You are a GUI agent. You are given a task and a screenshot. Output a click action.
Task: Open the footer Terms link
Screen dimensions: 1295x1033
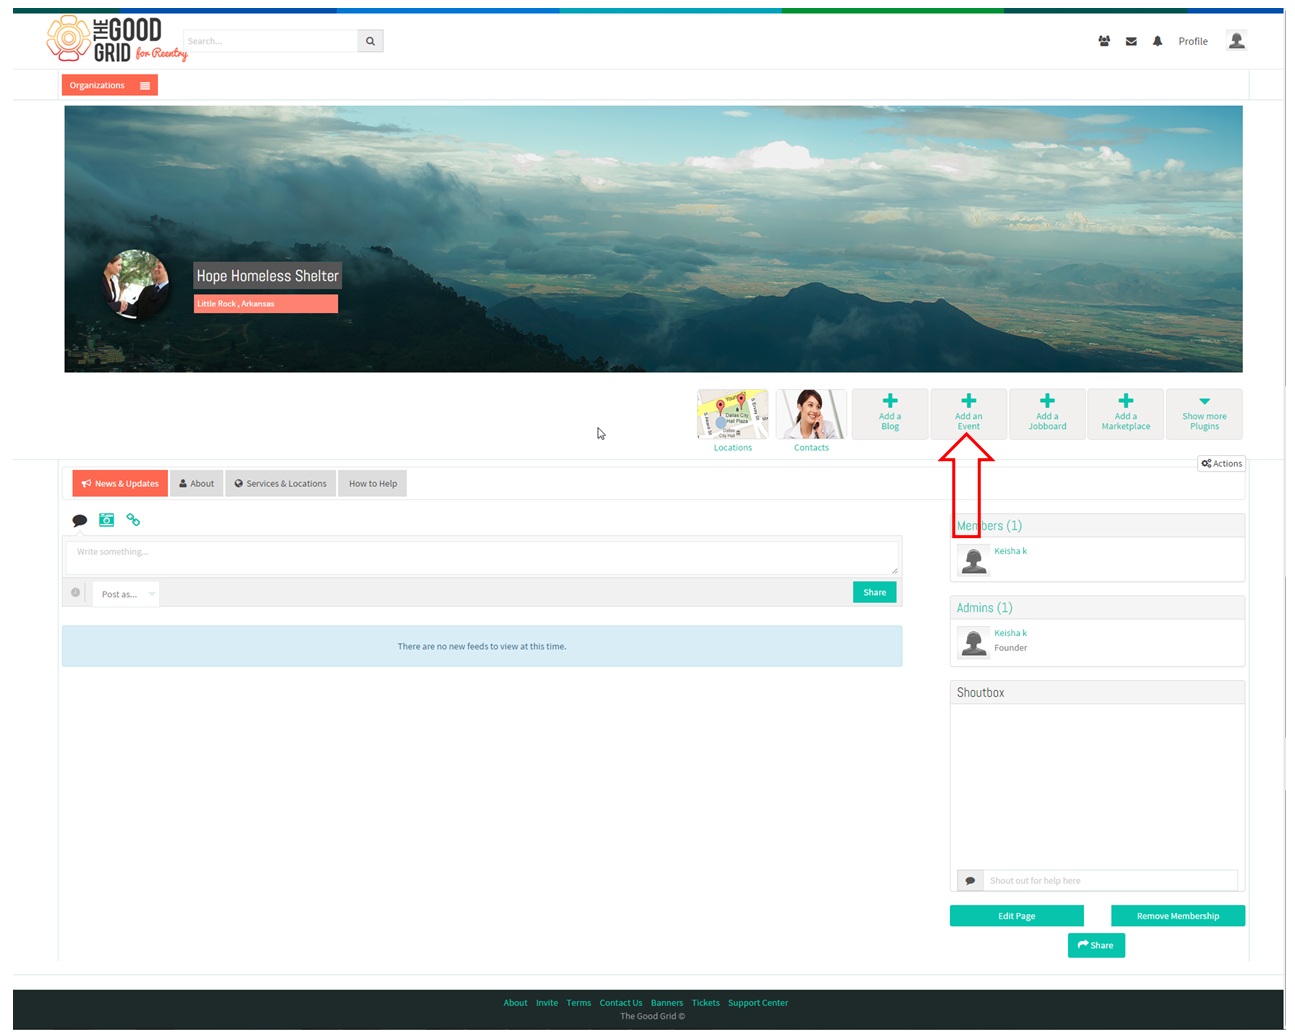click(x=579, y=1003)
